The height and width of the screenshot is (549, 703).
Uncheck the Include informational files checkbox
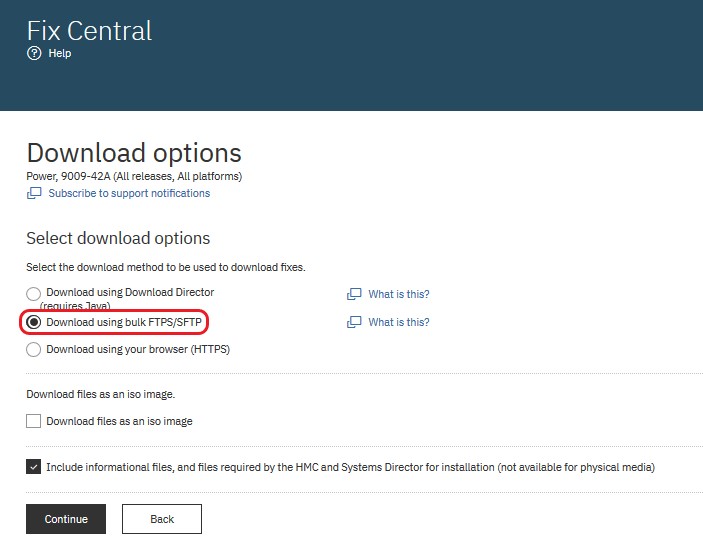(34, 467)
